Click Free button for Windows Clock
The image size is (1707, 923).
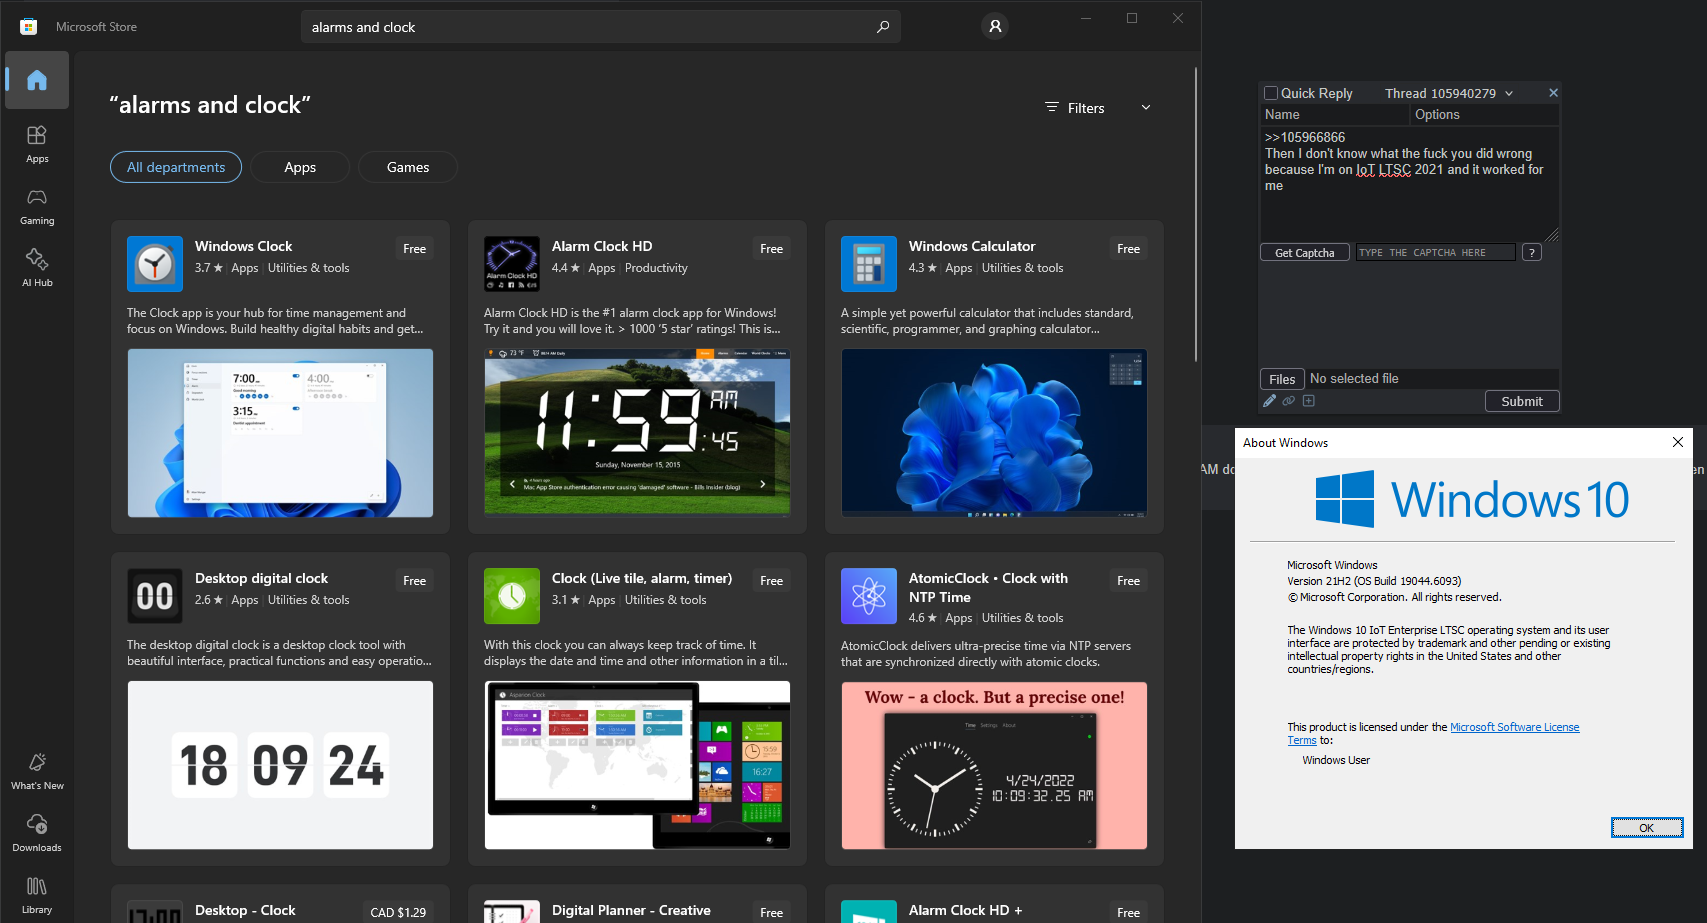coord(414,249)
